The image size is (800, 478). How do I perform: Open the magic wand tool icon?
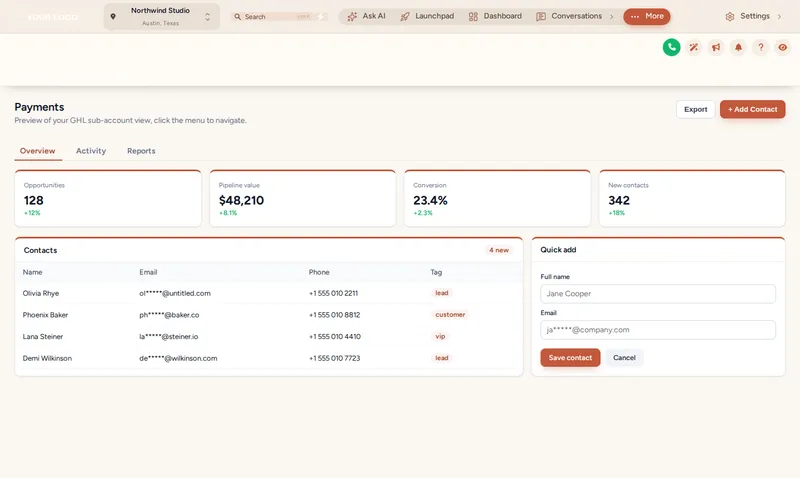click(x=694, y=47)
